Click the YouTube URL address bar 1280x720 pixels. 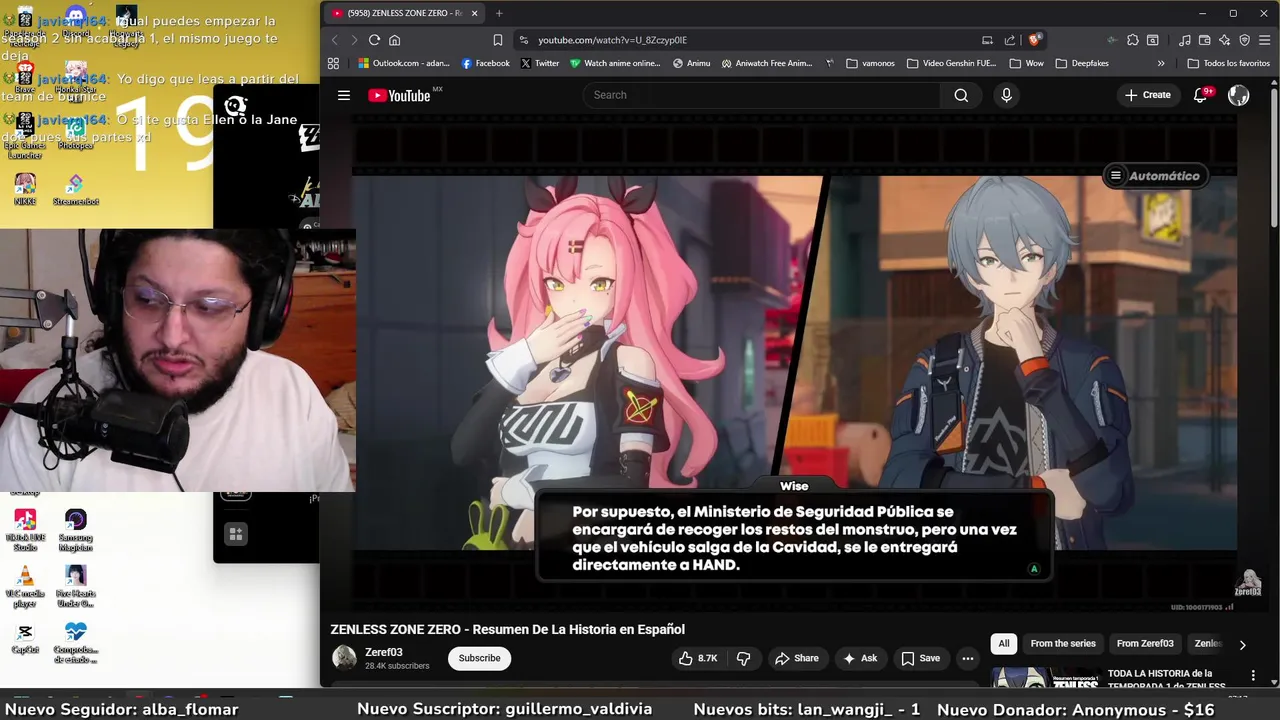(x=612, y=40)
